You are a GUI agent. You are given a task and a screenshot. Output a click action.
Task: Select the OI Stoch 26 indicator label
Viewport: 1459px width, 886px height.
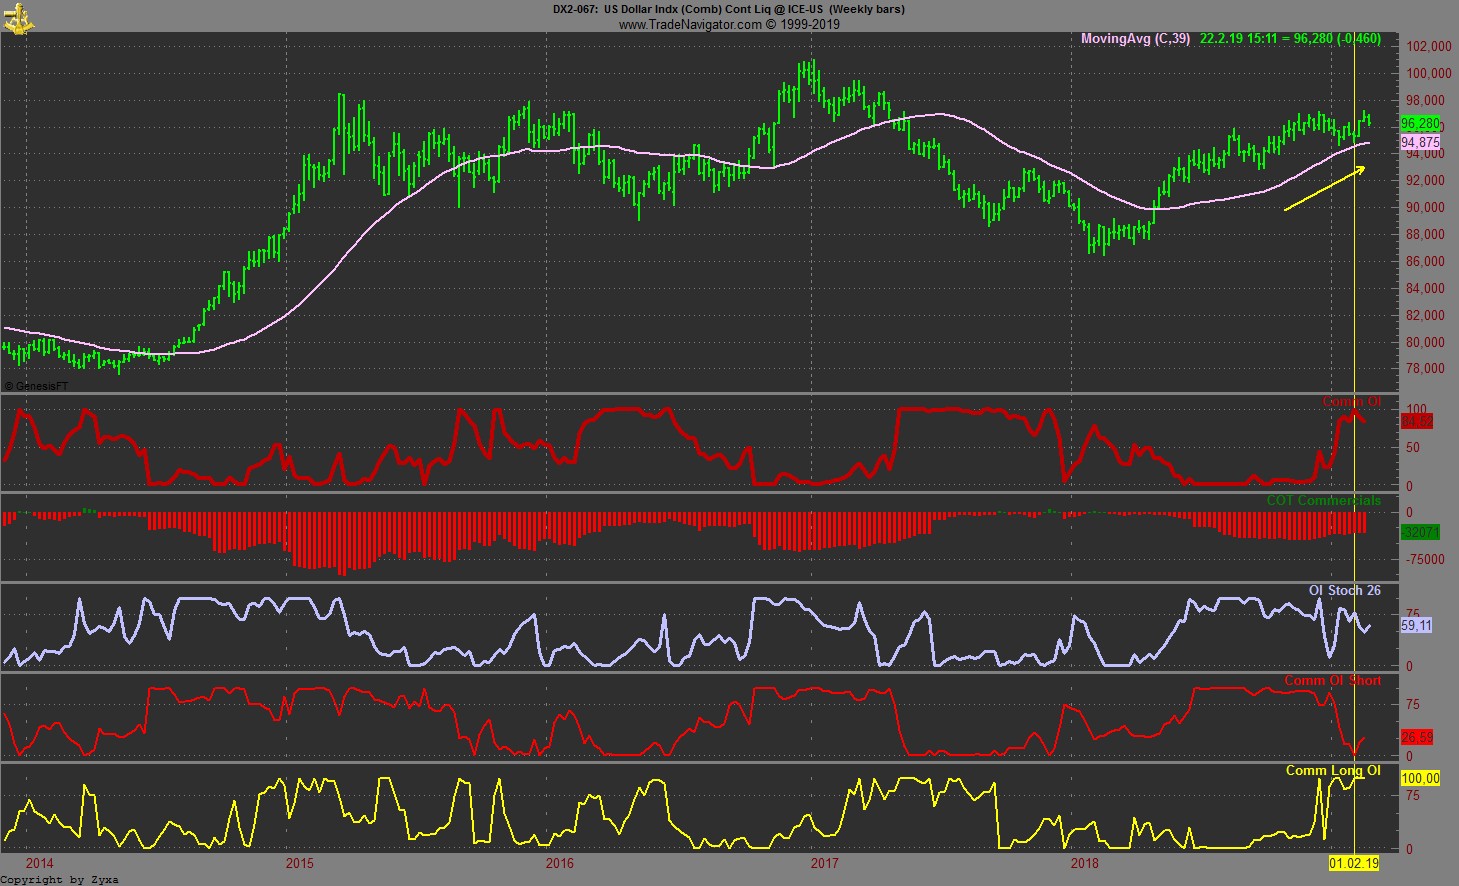1345,591
